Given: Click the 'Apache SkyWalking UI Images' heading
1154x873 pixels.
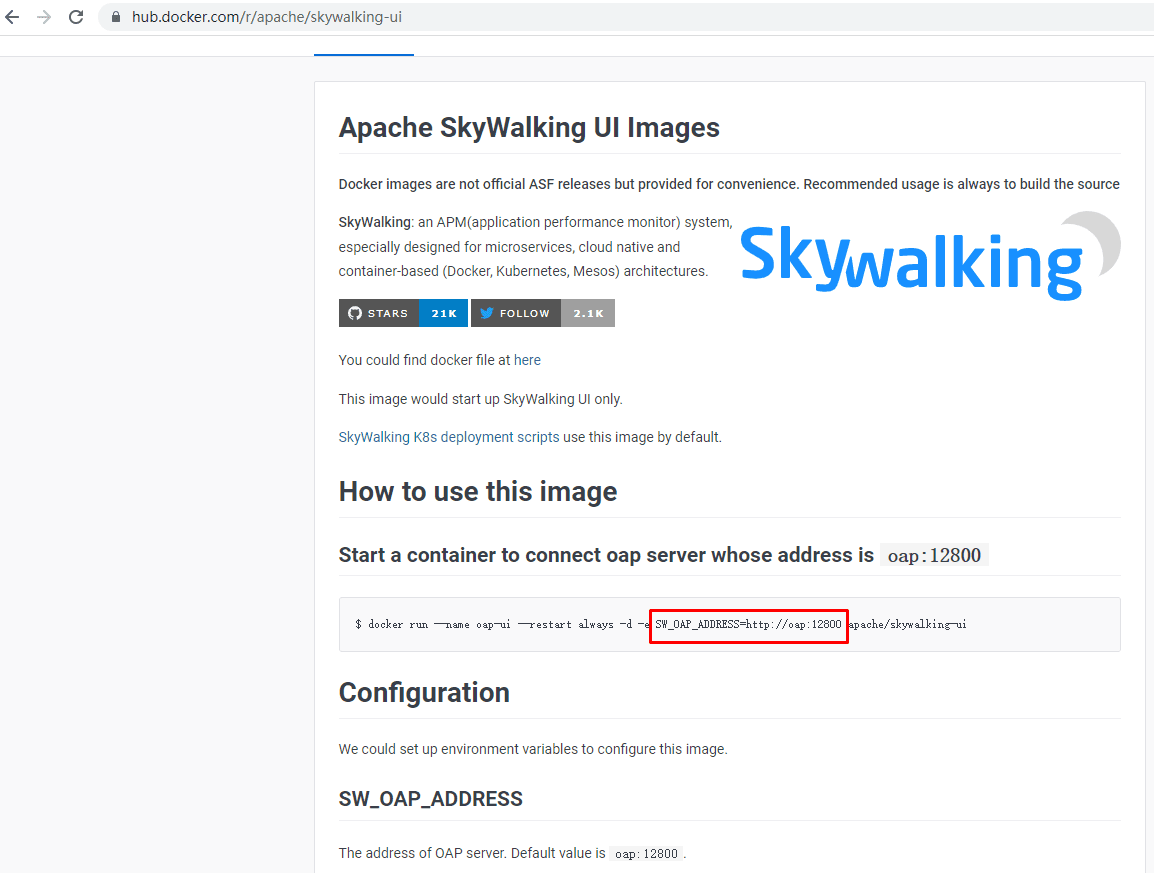Looking at the screenshot, I should pos(529,127).
